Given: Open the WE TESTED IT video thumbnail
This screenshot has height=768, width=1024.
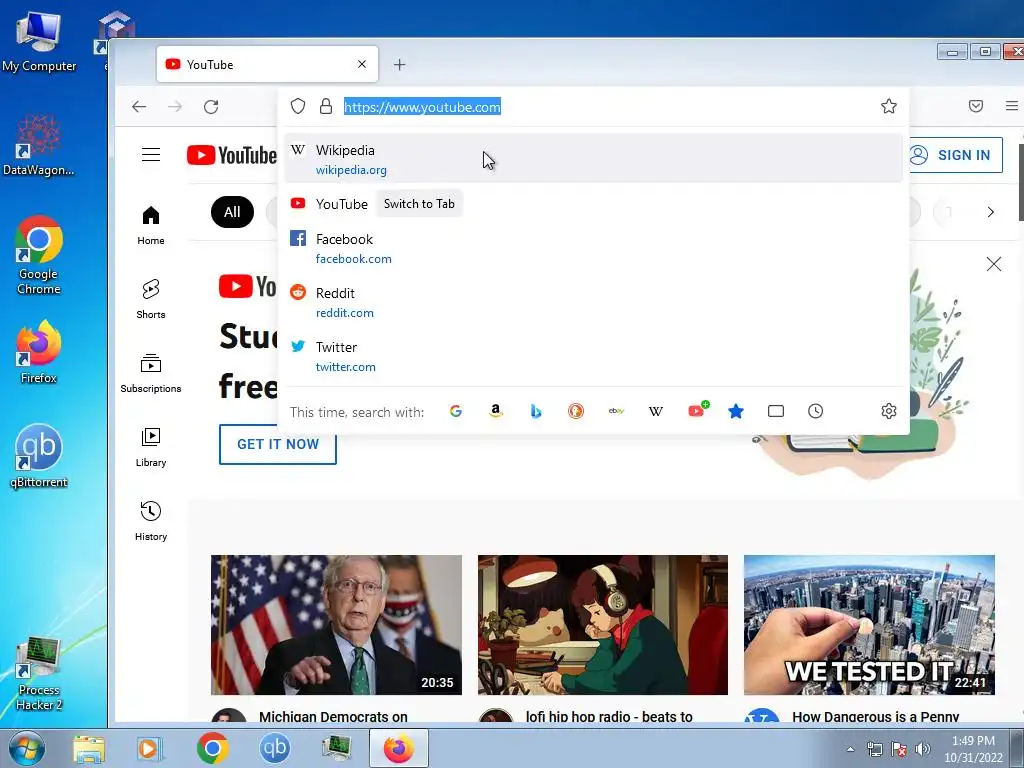Looking at the screenshot, I should pos(869,625).
